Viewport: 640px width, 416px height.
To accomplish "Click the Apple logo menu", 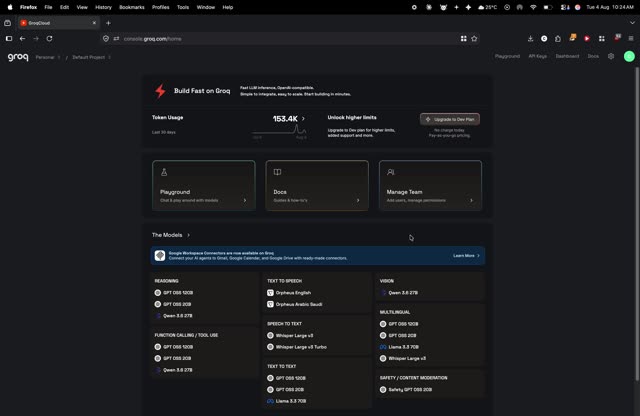I will 10,7.
